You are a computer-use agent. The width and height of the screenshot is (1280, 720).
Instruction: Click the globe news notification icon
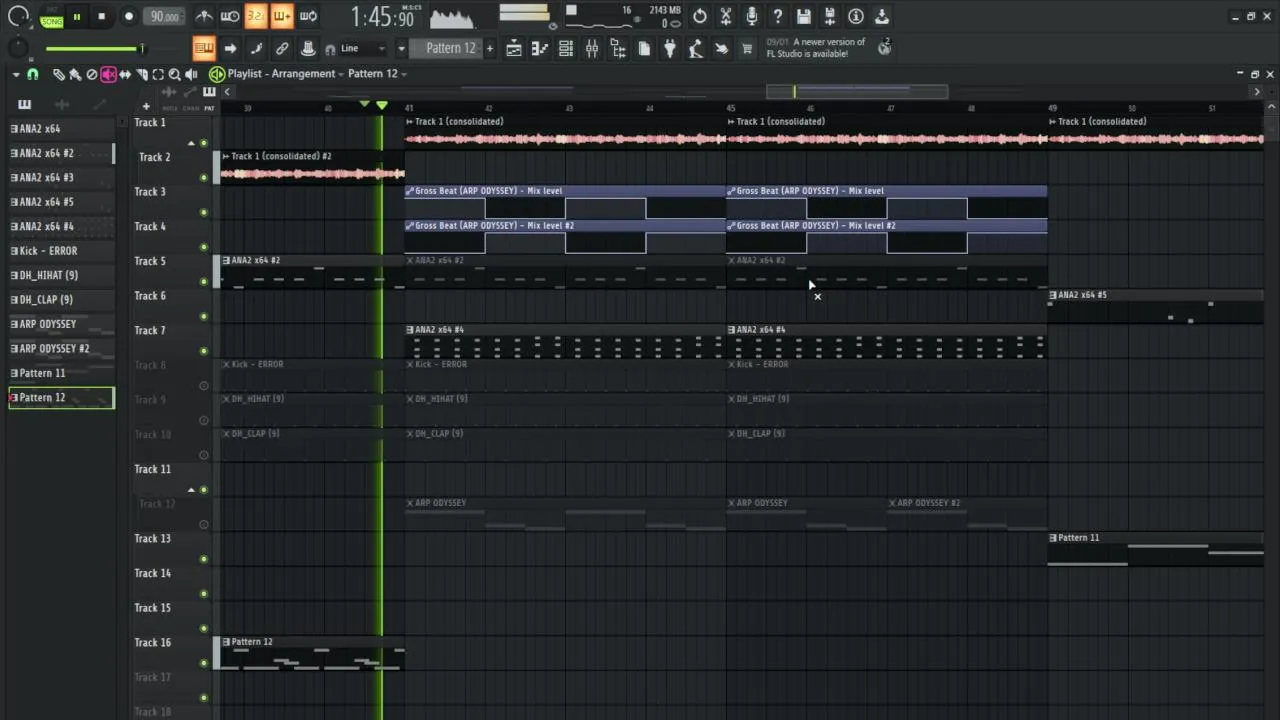coord(884,47)
